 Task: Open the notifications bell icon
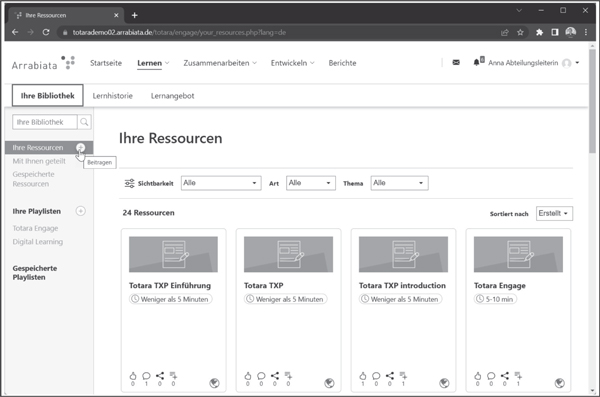click(476, 62)
